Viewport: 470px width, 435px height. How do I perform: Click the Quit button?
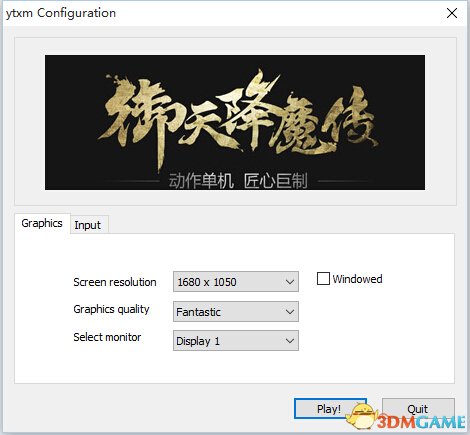(418, 409)
